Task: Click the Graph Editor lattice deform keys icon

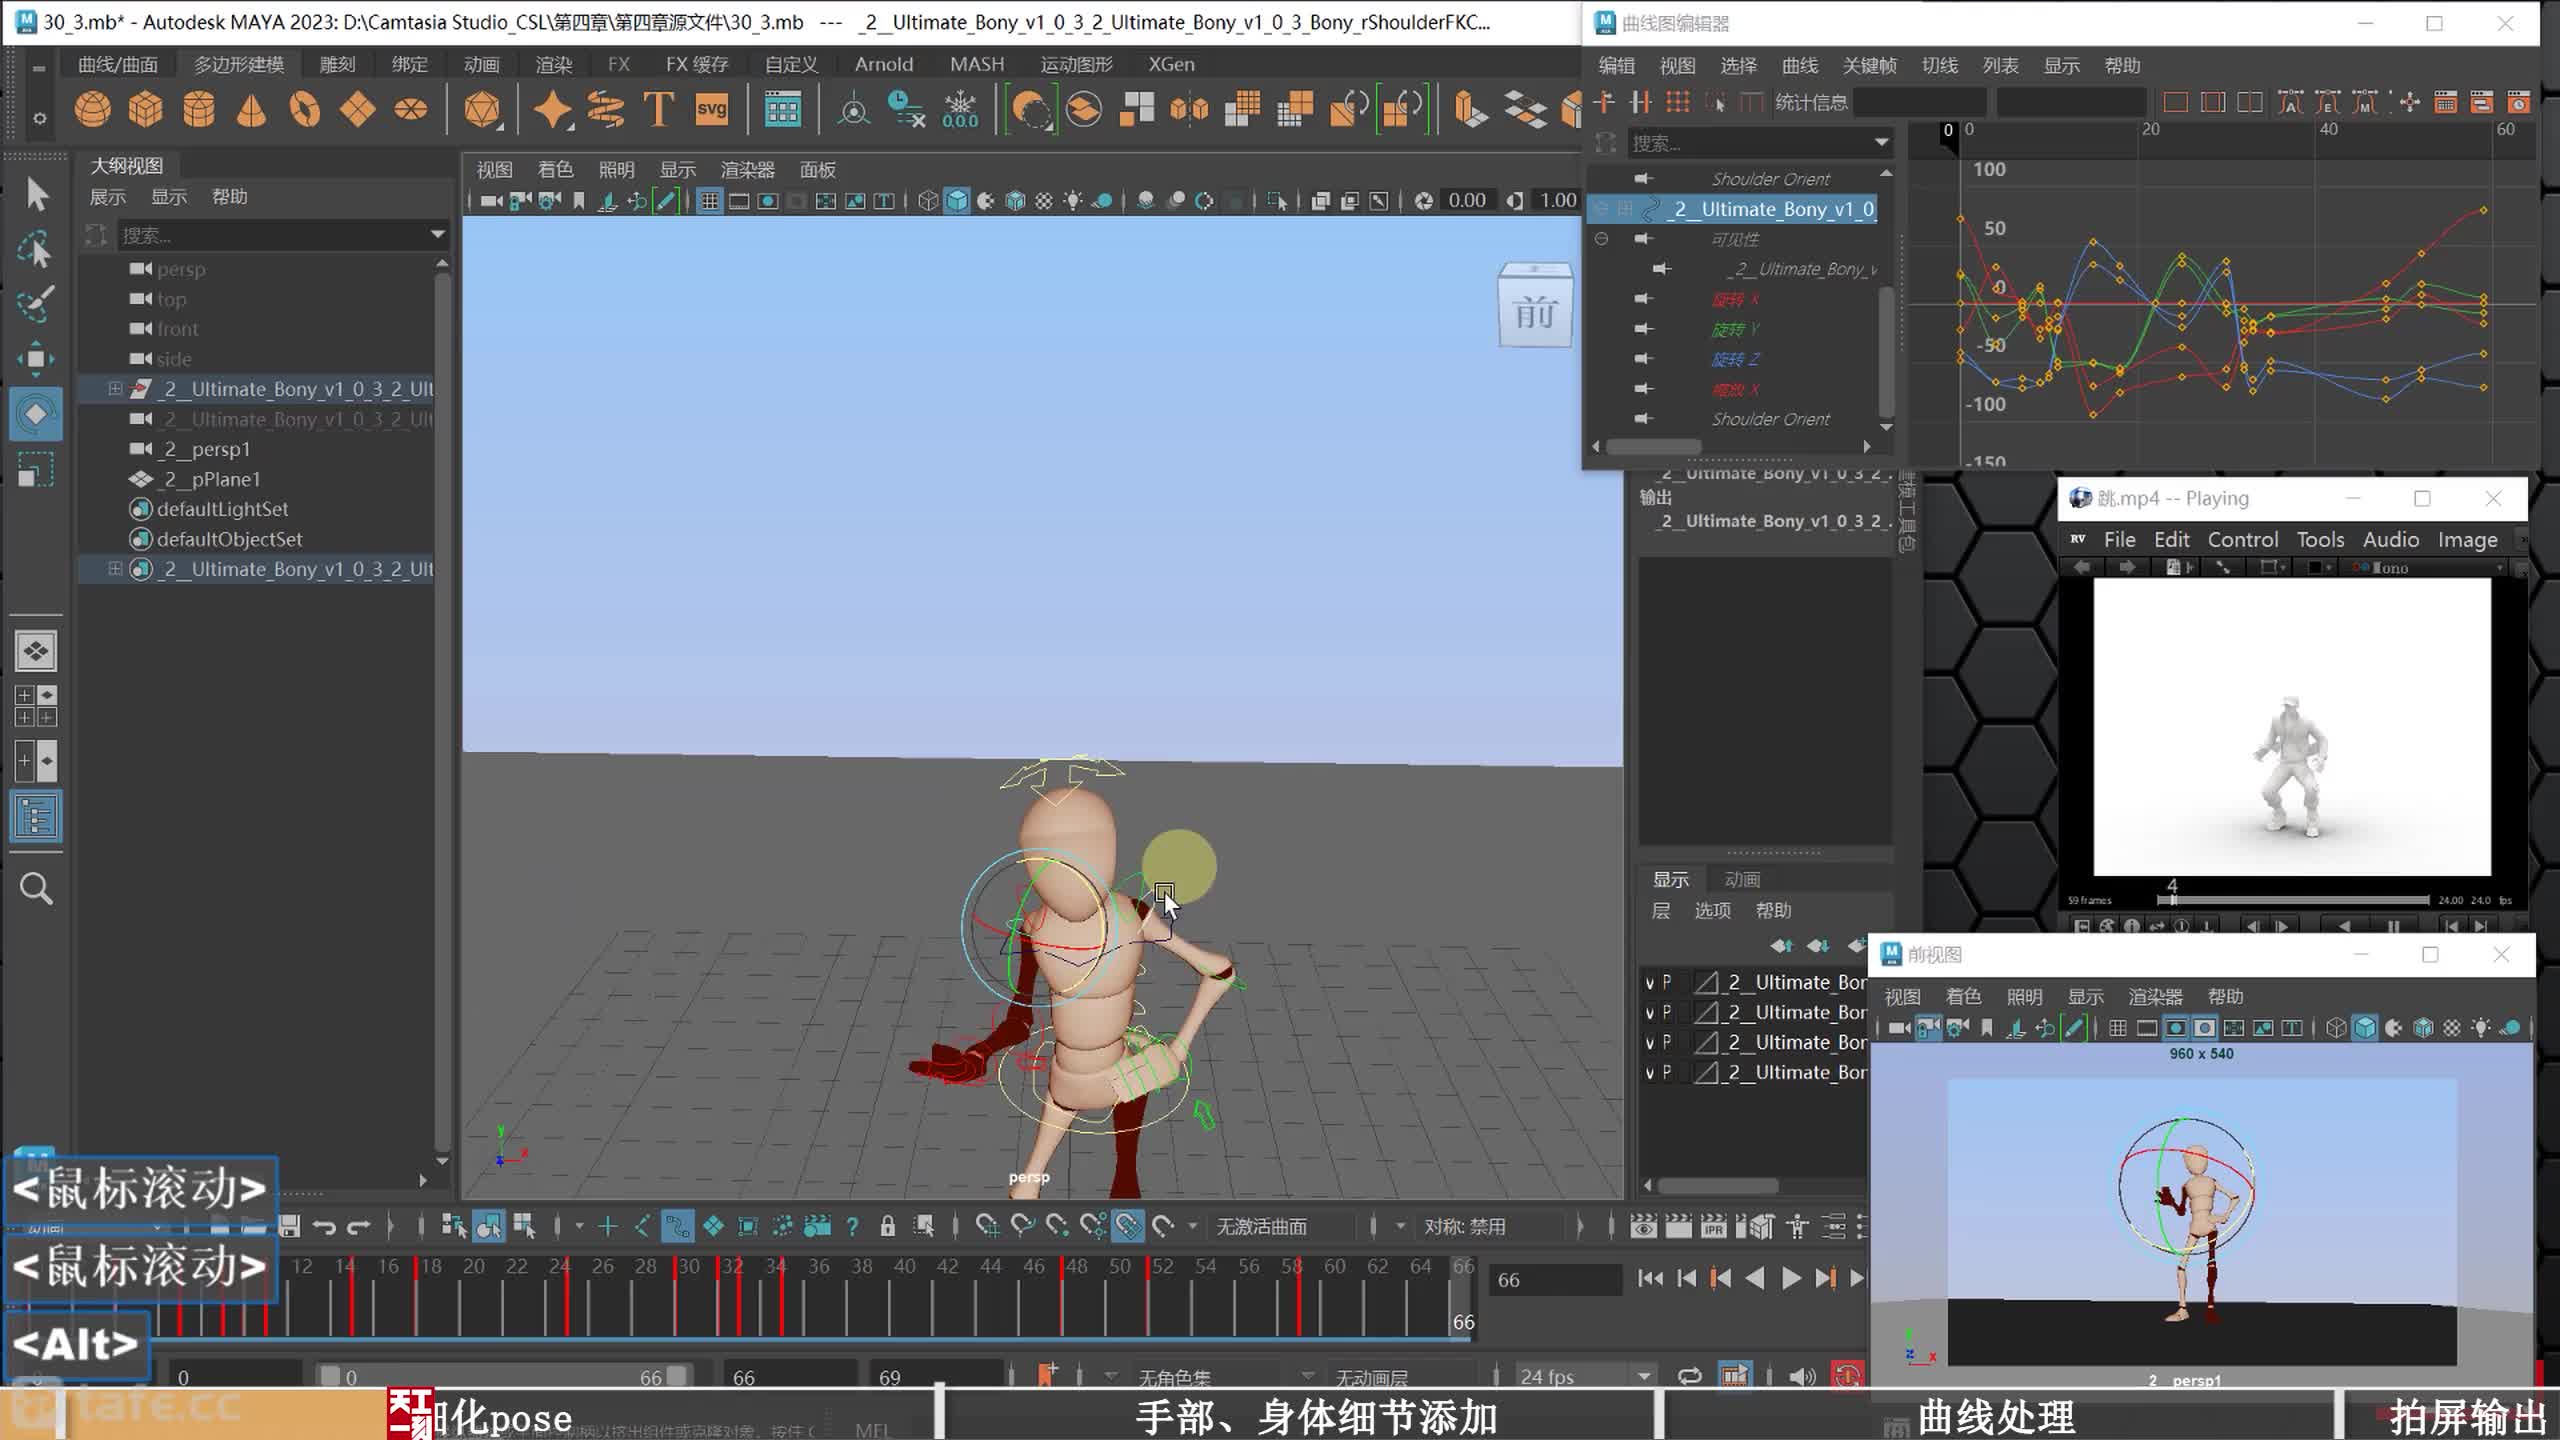Action: coord(1678,102)
